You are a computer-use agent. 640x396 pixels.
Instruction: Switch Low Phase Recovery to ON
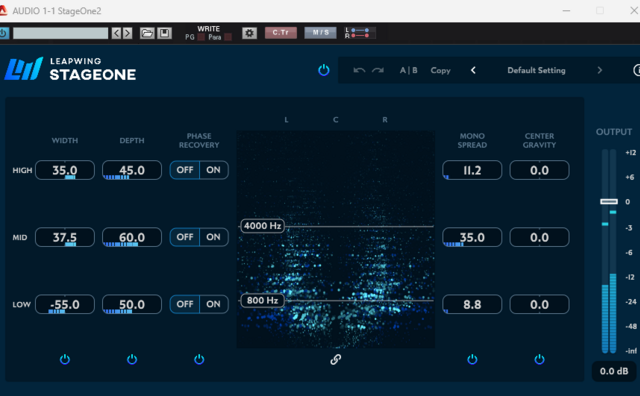pyautogui.click(x=213, y=304)
